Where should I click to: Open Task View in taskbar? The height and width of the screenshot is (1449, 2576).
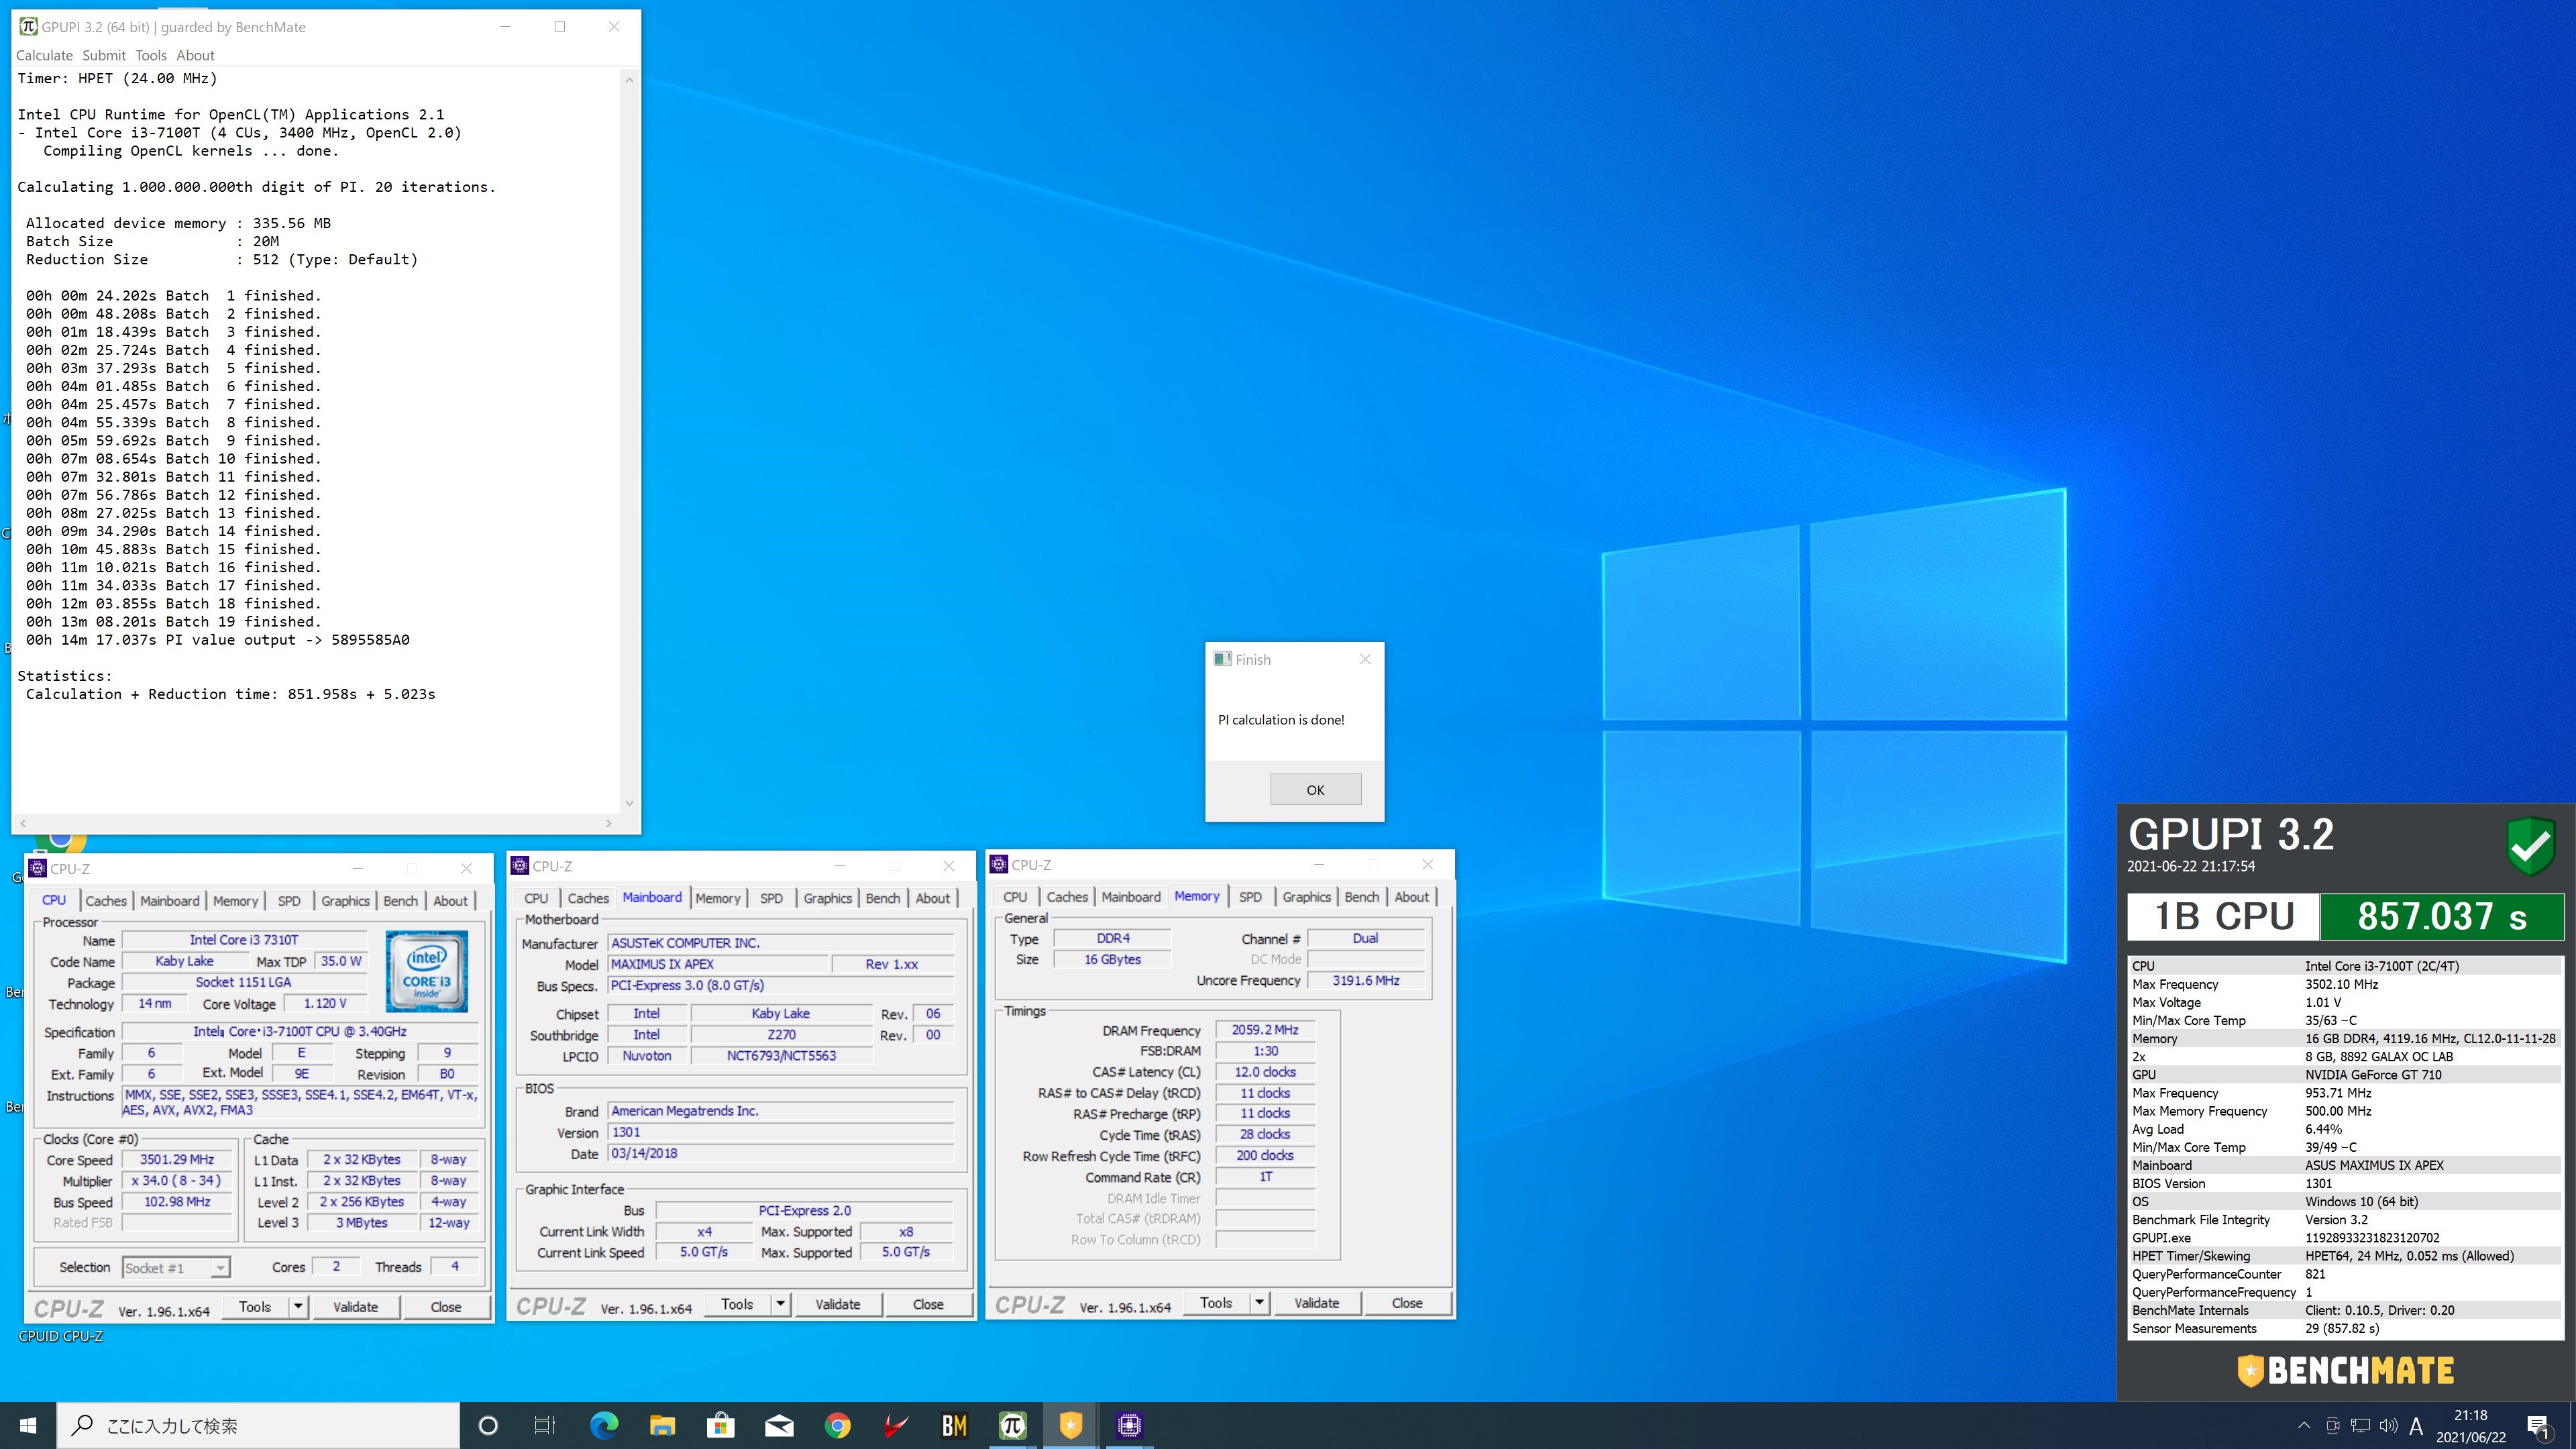(x=545, y=1425)
